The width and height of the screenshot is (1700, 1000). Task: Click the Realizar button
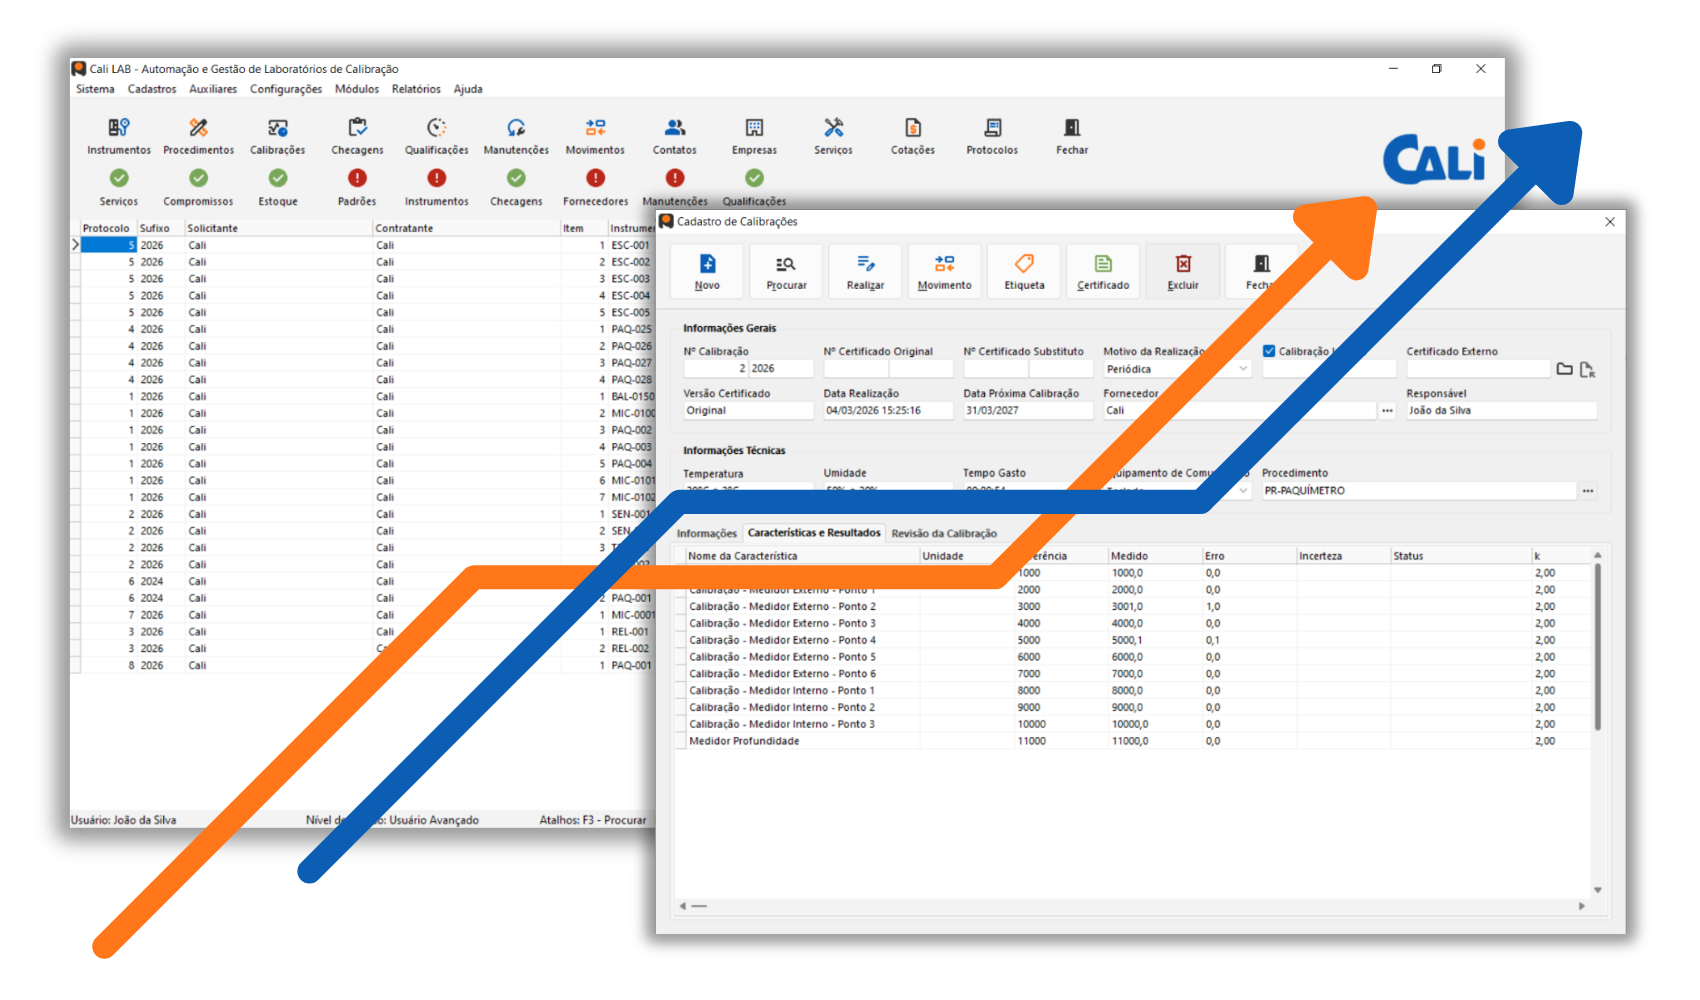point(865,265)
